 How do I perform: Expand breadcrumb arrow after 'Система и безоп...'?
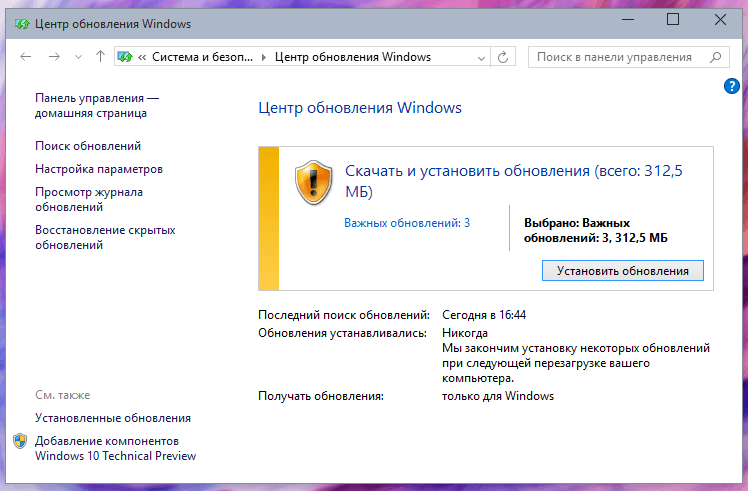263,58
